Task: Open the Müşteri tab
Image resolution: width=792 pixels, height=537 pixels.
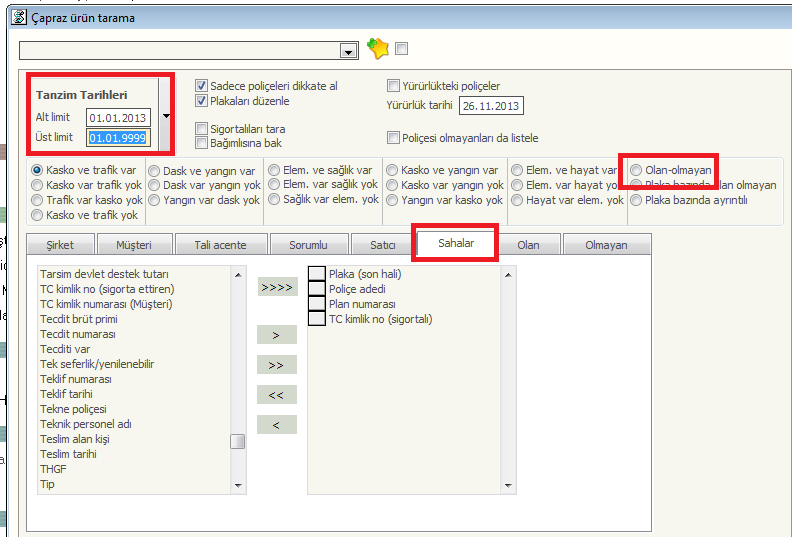Action: (135, 245)
